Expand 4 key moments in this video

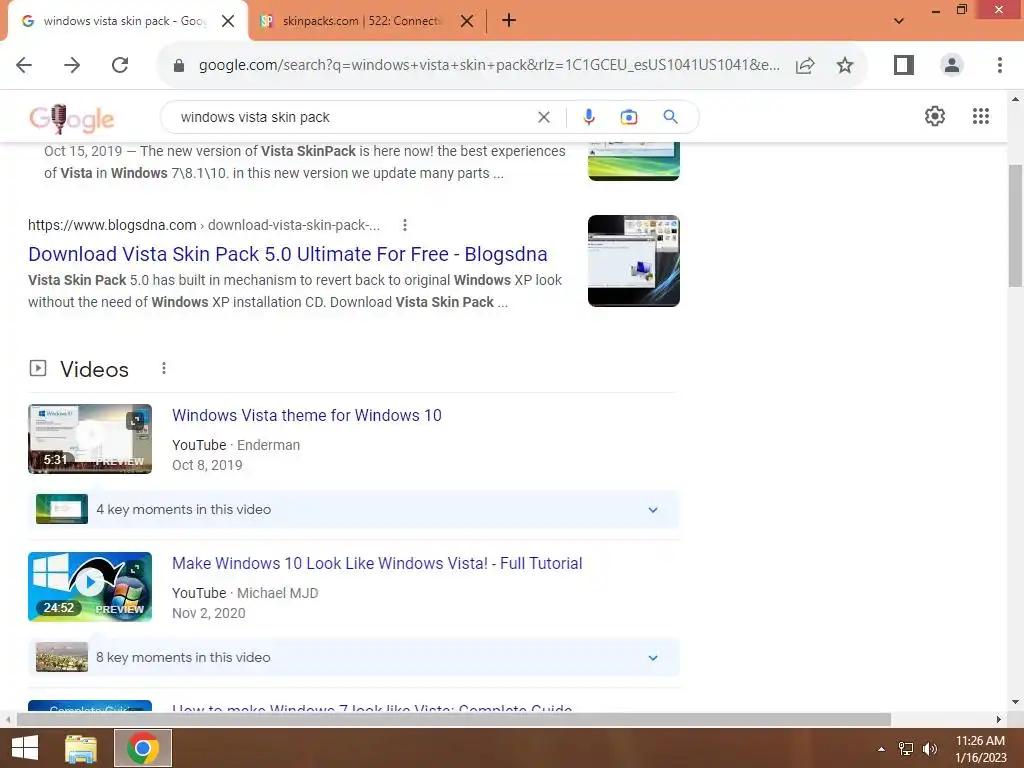(353, 509)
